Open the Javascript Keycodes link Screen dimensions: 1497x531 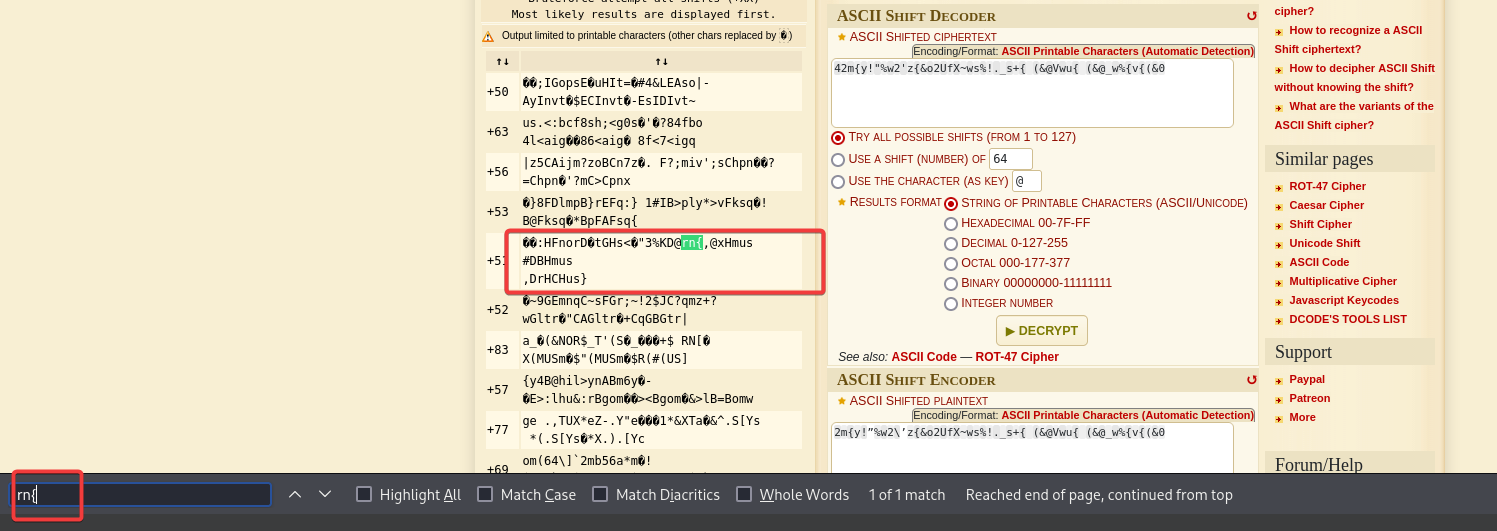click(x=1344, y=300)
